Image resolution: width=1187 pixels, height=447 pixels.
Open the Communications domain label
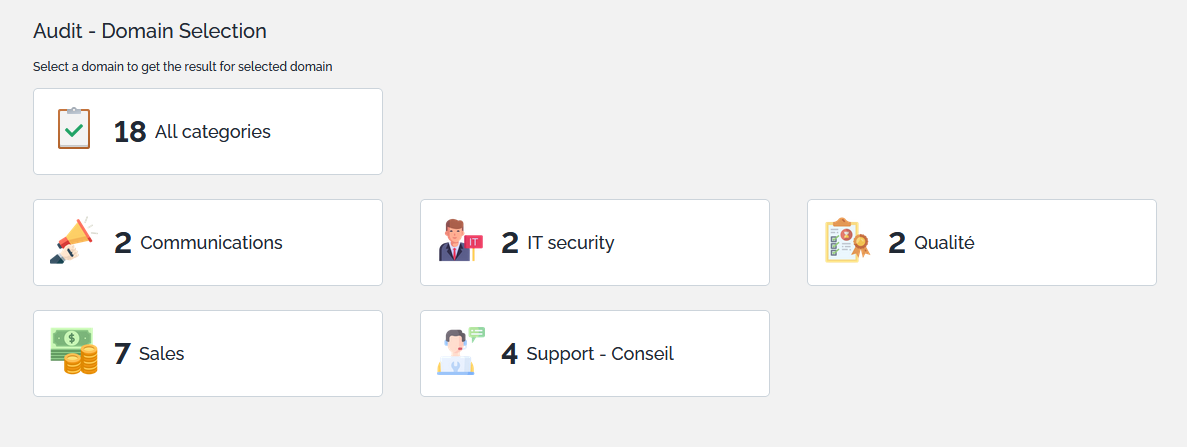[211, 243]
